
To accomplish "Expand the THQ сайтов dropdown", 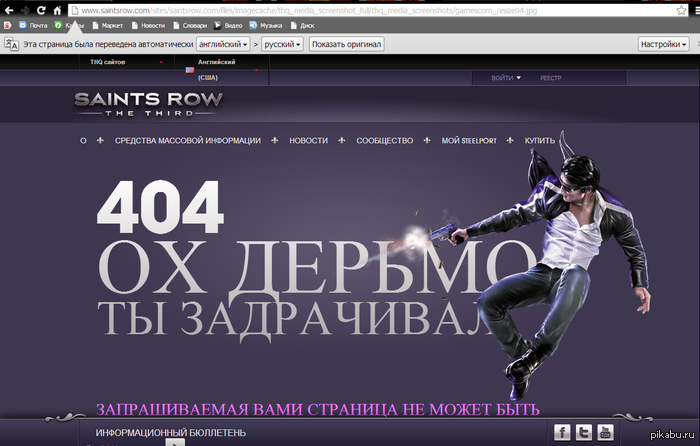I will click(126, 62).
